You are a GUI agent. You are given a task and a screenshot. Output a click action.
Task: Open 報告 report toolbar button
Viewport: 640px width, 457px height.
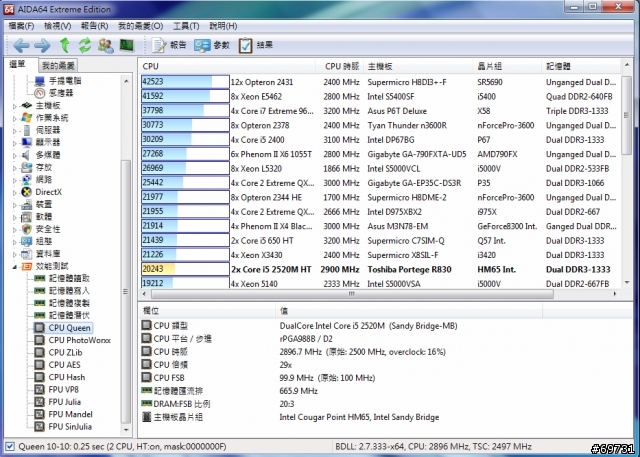click(169, 45)
